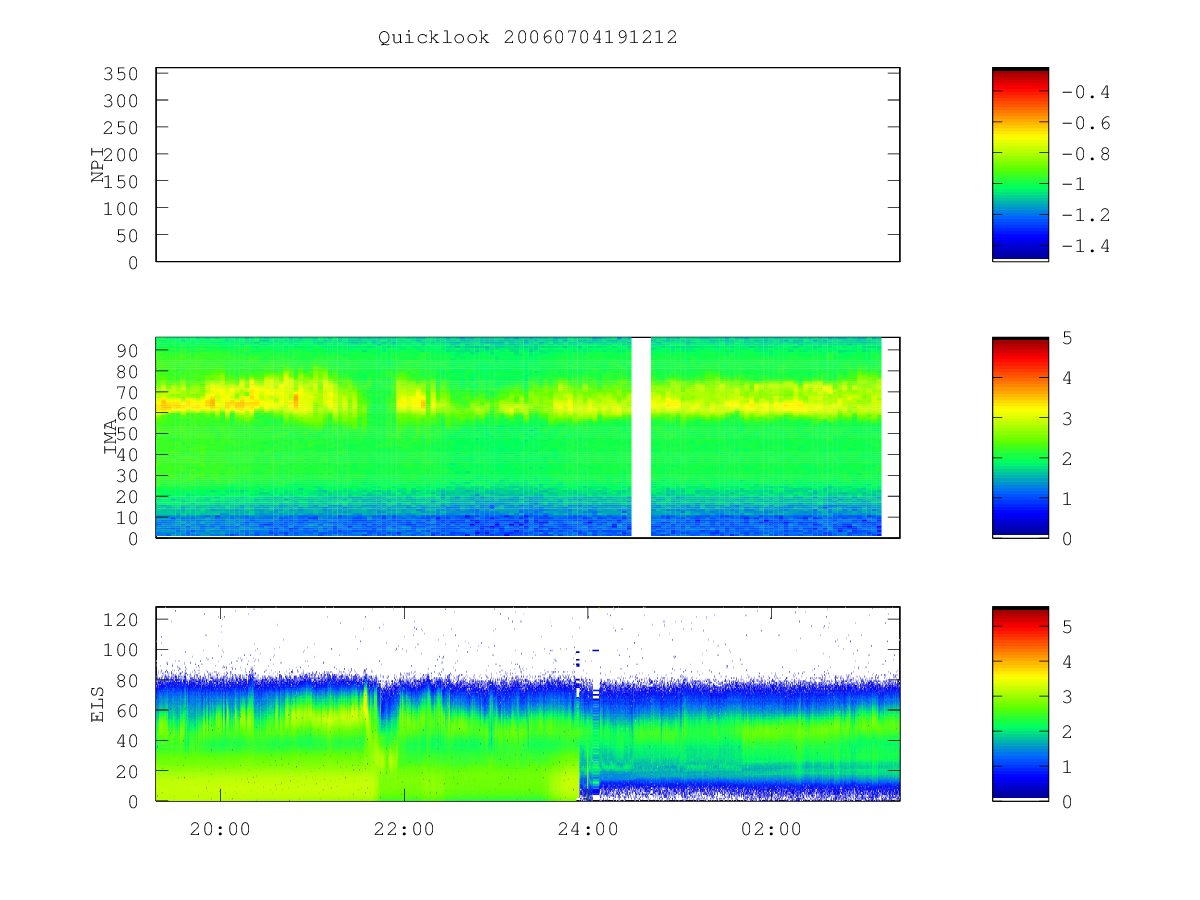
Task: Click the 02:00 time axis label
Action: click(772, 829)
